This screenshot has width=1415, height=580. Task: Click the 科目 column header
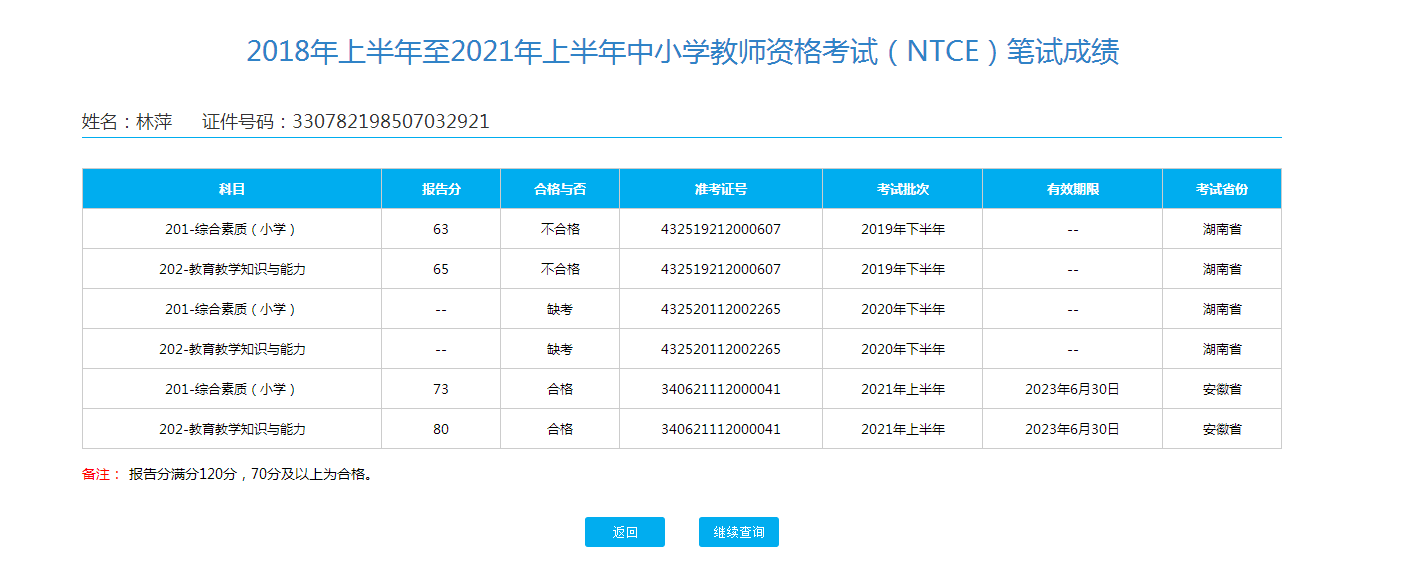[x=232, y=189]
